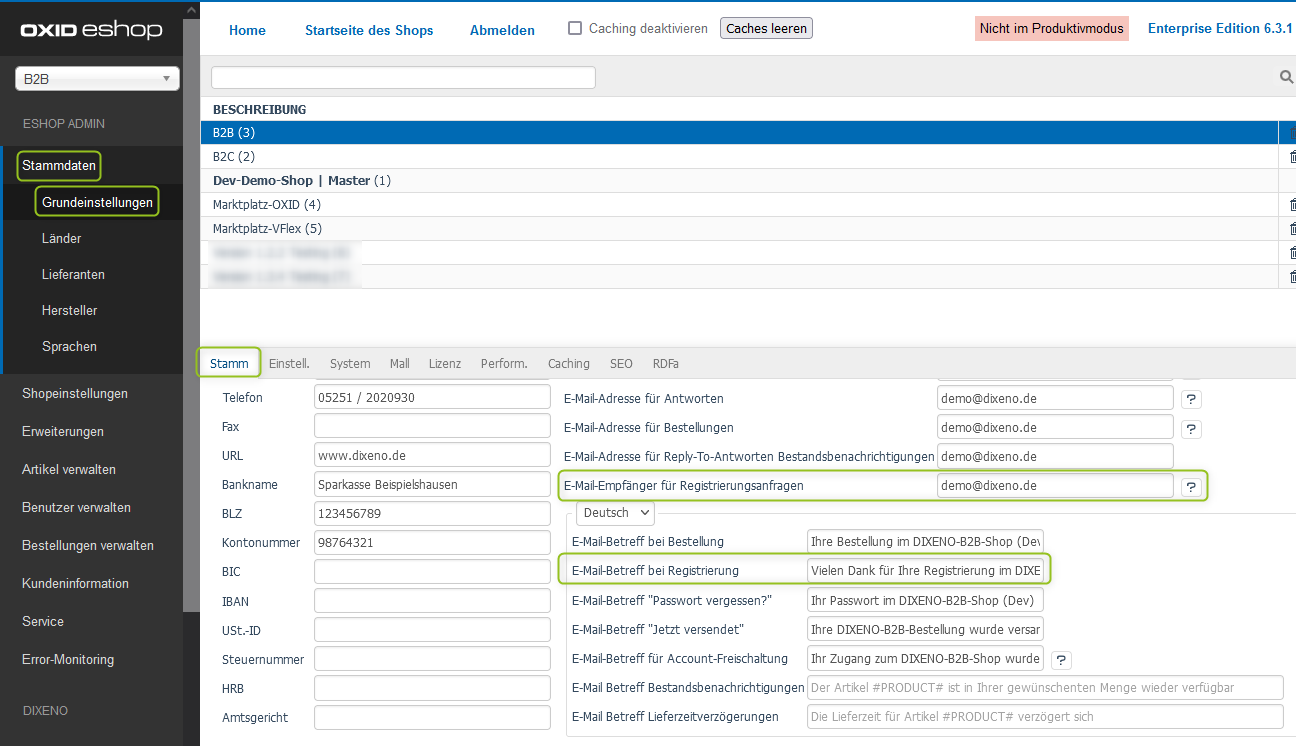Focus the shop list search field
1296x746 pixels.
coord(403,77)
